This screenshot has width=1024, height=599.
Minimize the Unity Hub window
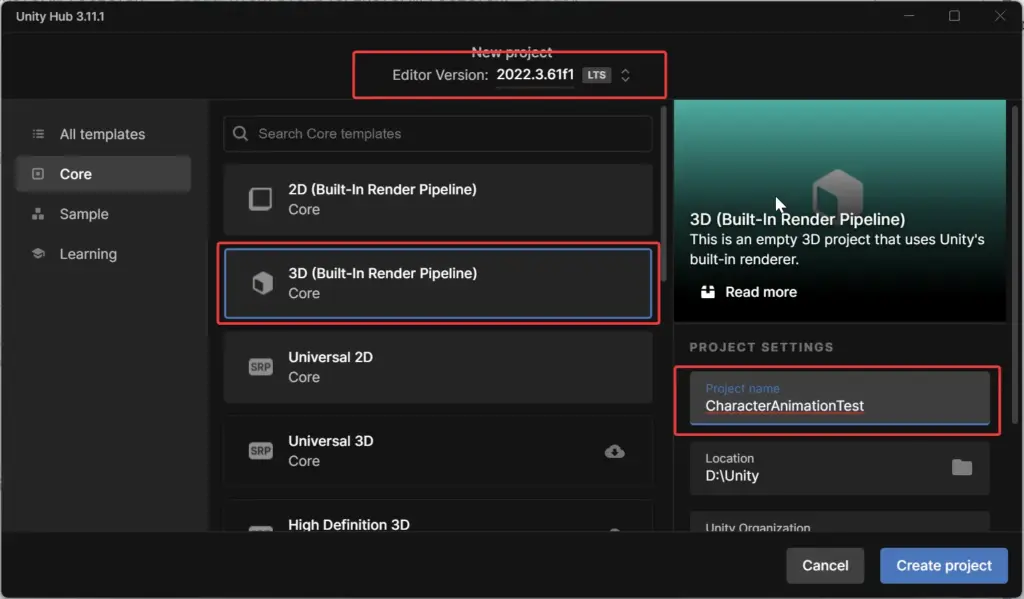(909, 16)
